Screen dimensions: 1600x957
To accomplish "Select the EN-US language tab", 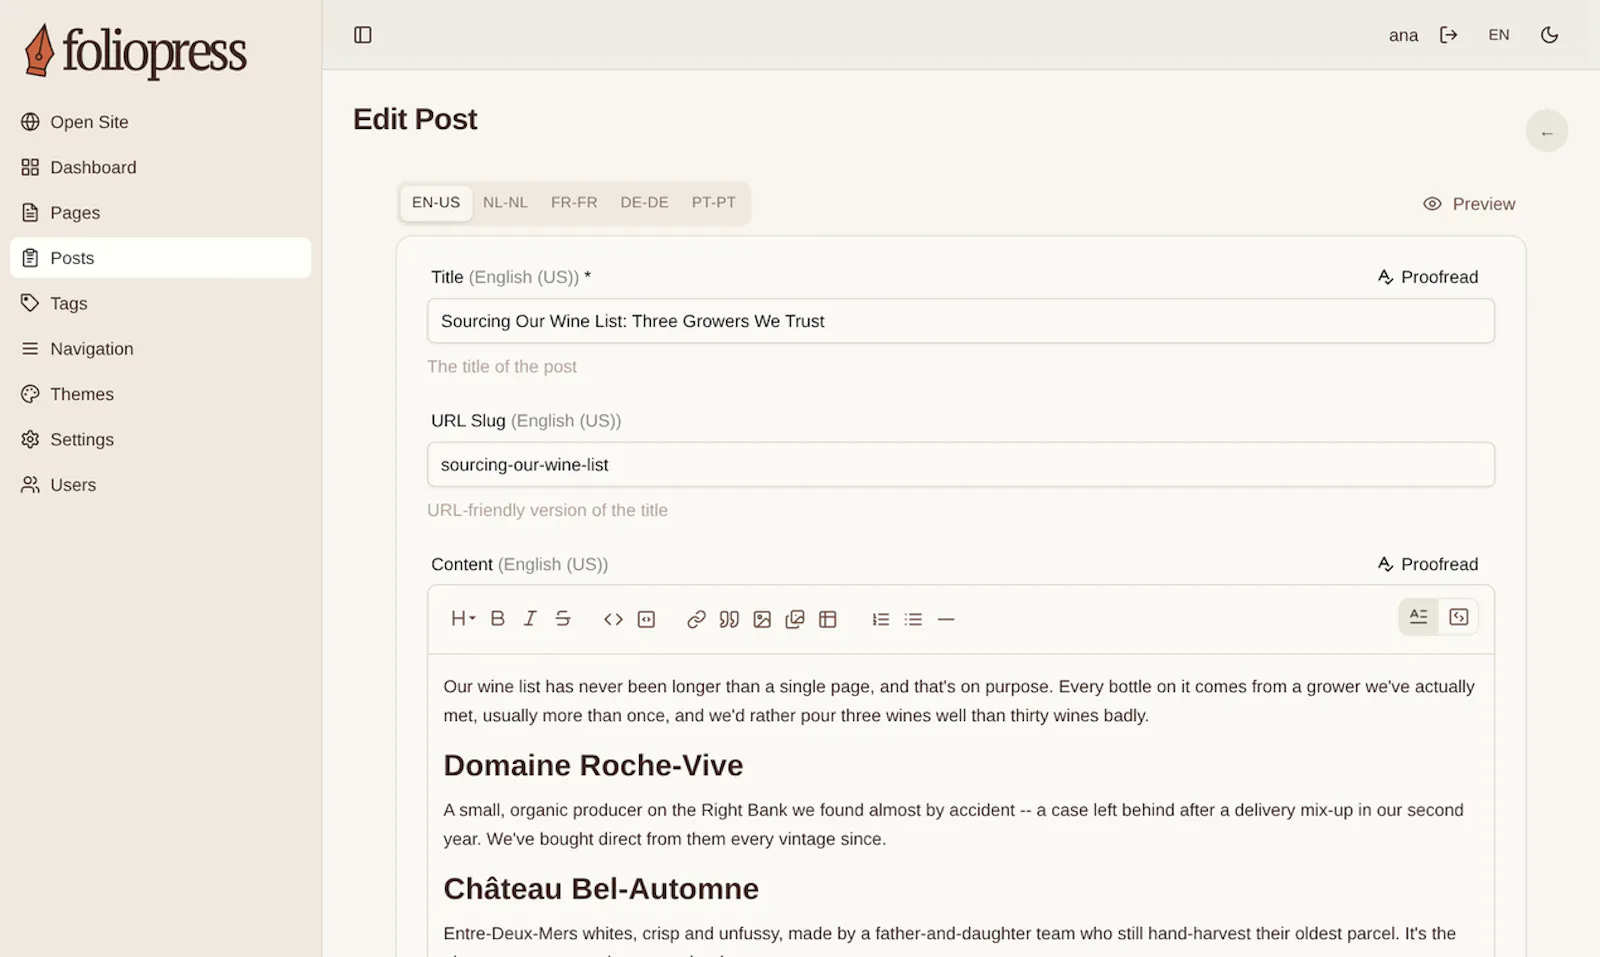I will [x=436, y=202].
